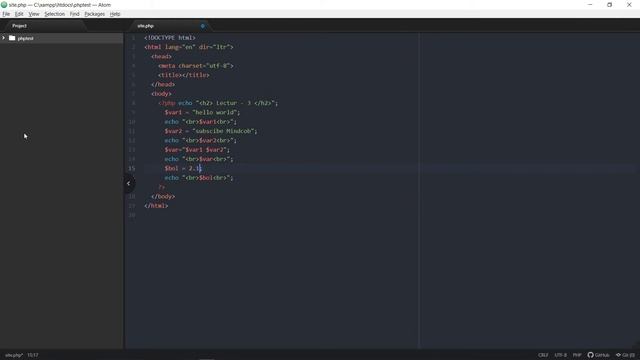Switch to the site.php editor tab

(x=145, y=26)
